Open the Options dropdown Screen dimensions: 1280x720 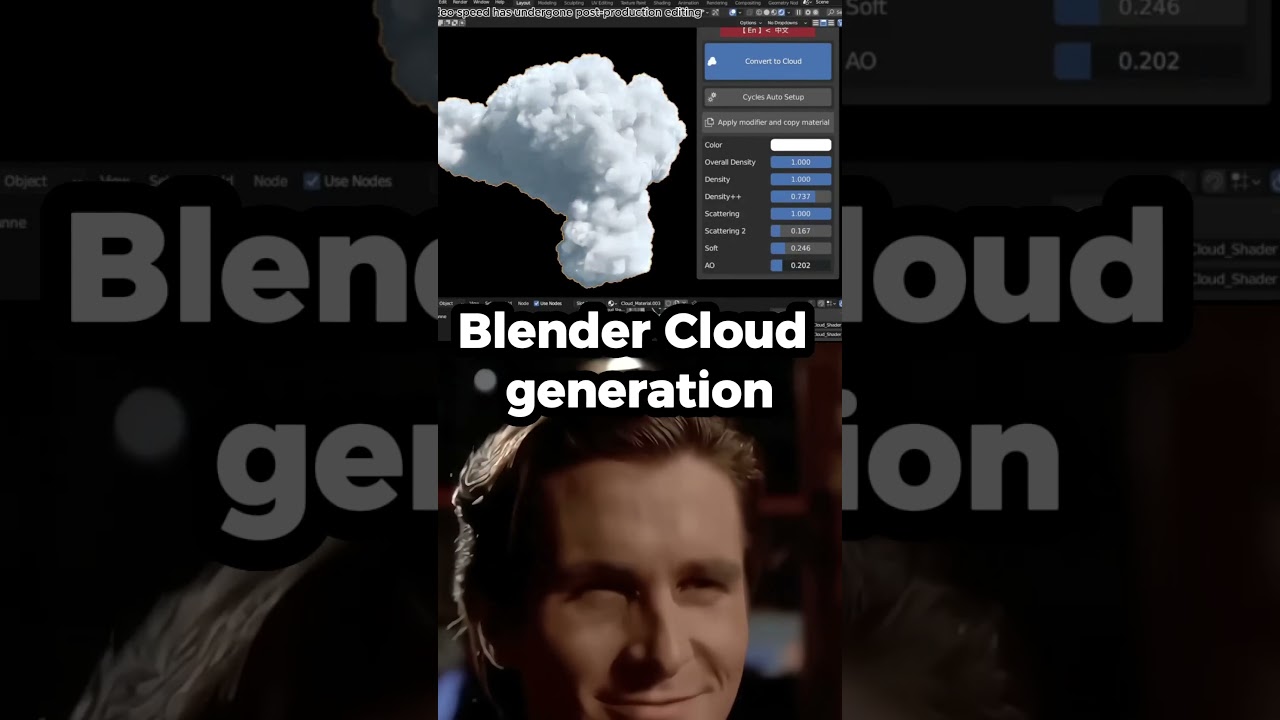point(751,22)
